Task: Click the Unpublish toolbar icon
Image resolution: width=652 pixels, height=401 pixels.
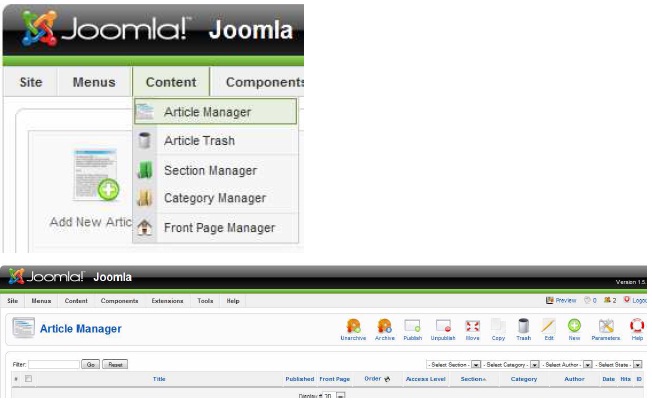Action: tap(443, 326)
